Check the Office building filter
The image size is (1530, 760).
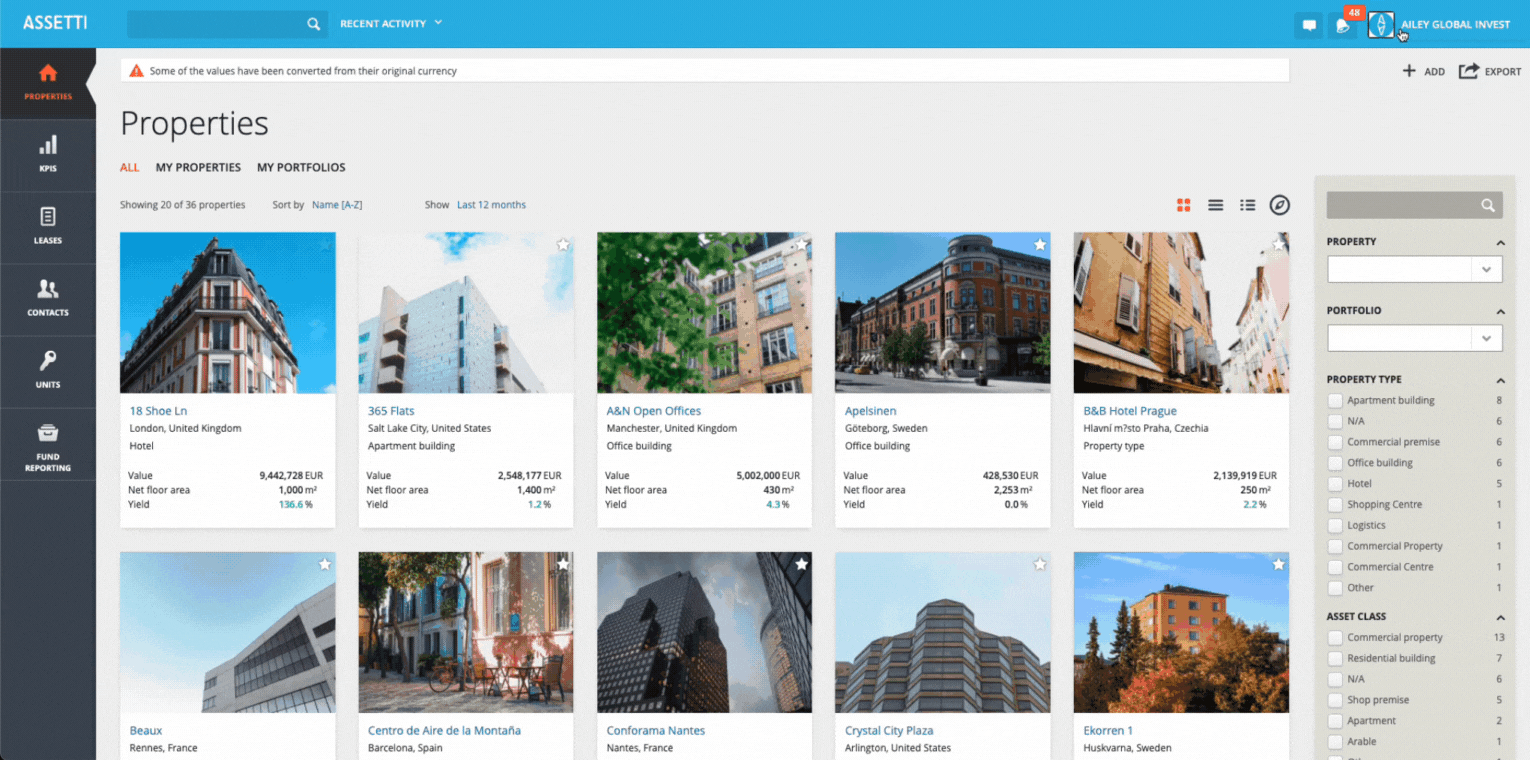(1335, 463)
